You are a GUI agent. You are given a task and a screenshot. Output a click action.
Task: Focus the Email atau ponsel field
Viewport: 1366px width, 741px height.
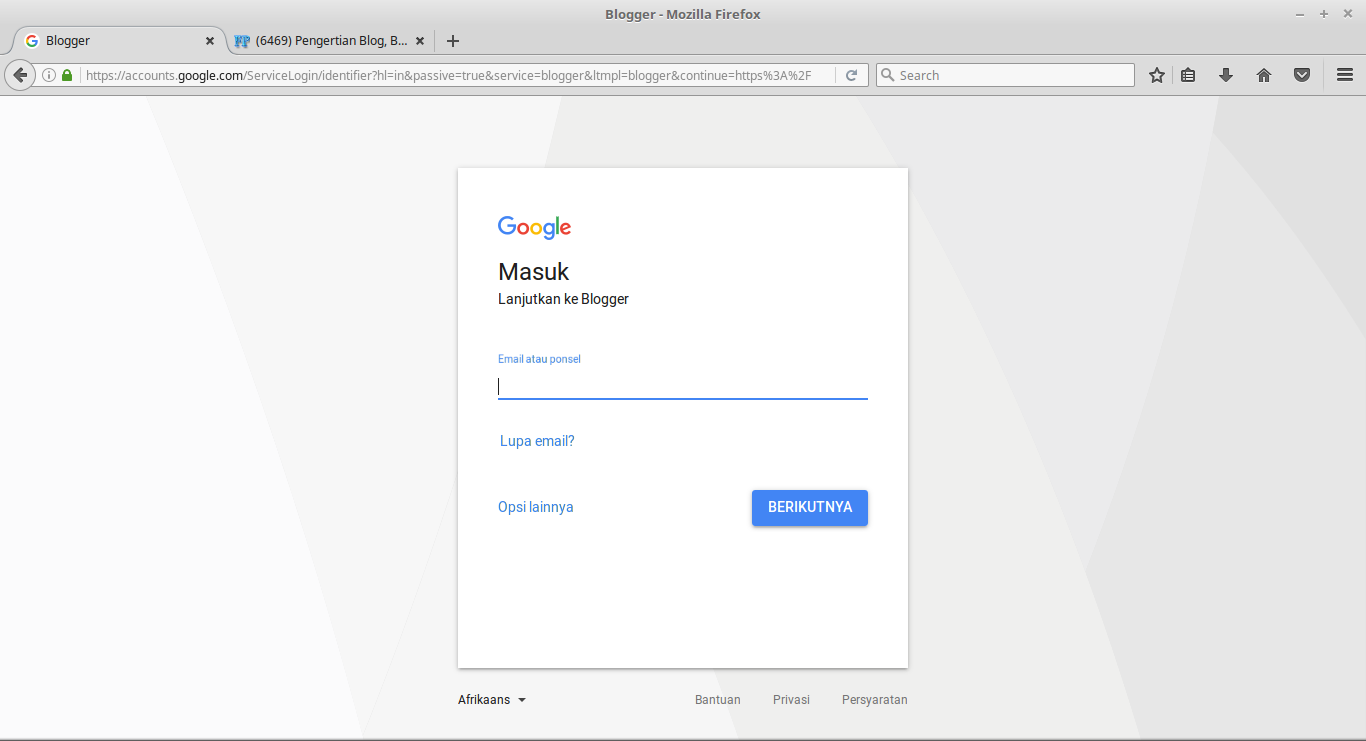click(683, 386)
